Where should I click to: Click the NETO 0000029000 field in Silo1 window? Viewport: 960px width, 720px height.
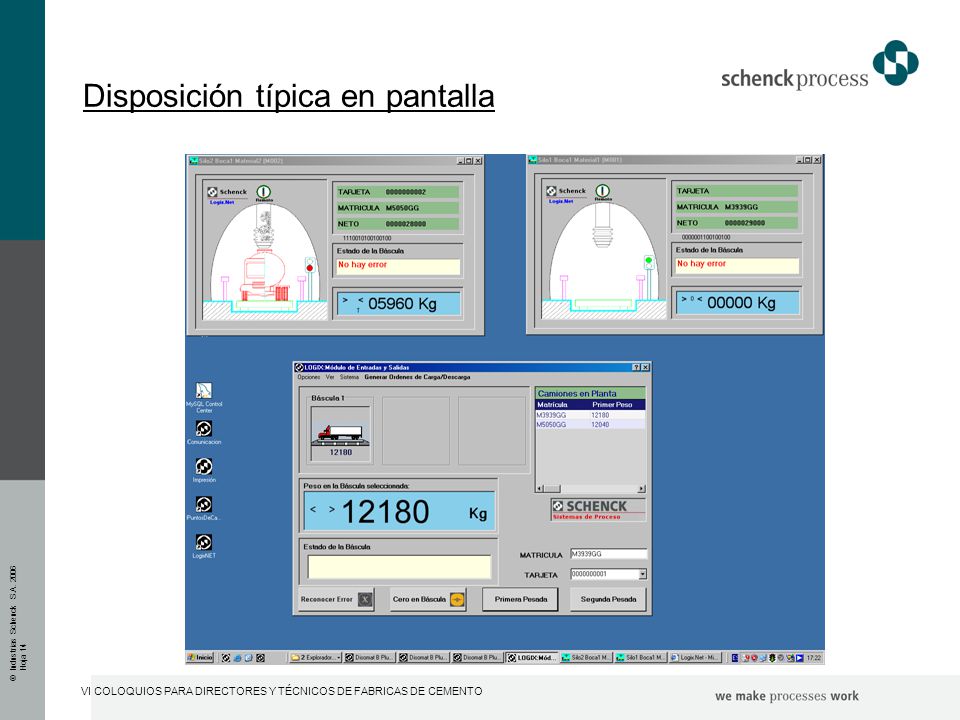736,223
